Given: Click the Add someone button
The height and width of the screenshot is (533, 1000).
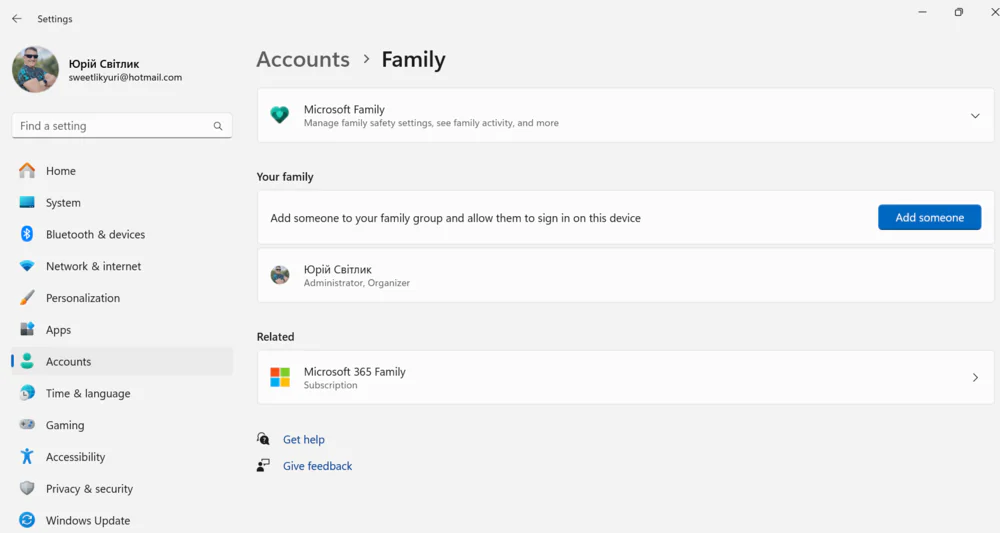Looking at the screenshot, I should pos(929,217).
